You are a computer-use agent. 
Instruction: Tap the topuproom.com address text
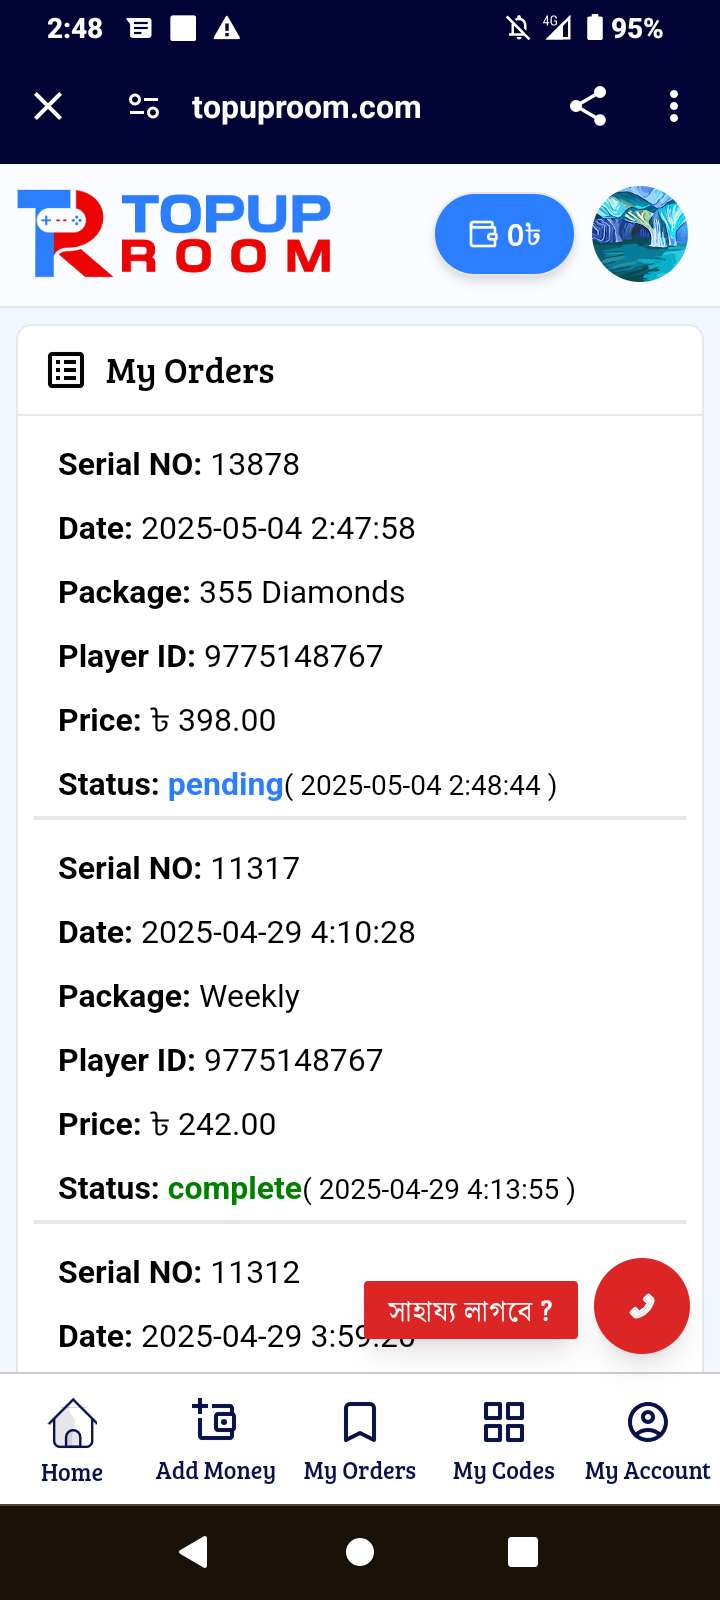point(306,107)
